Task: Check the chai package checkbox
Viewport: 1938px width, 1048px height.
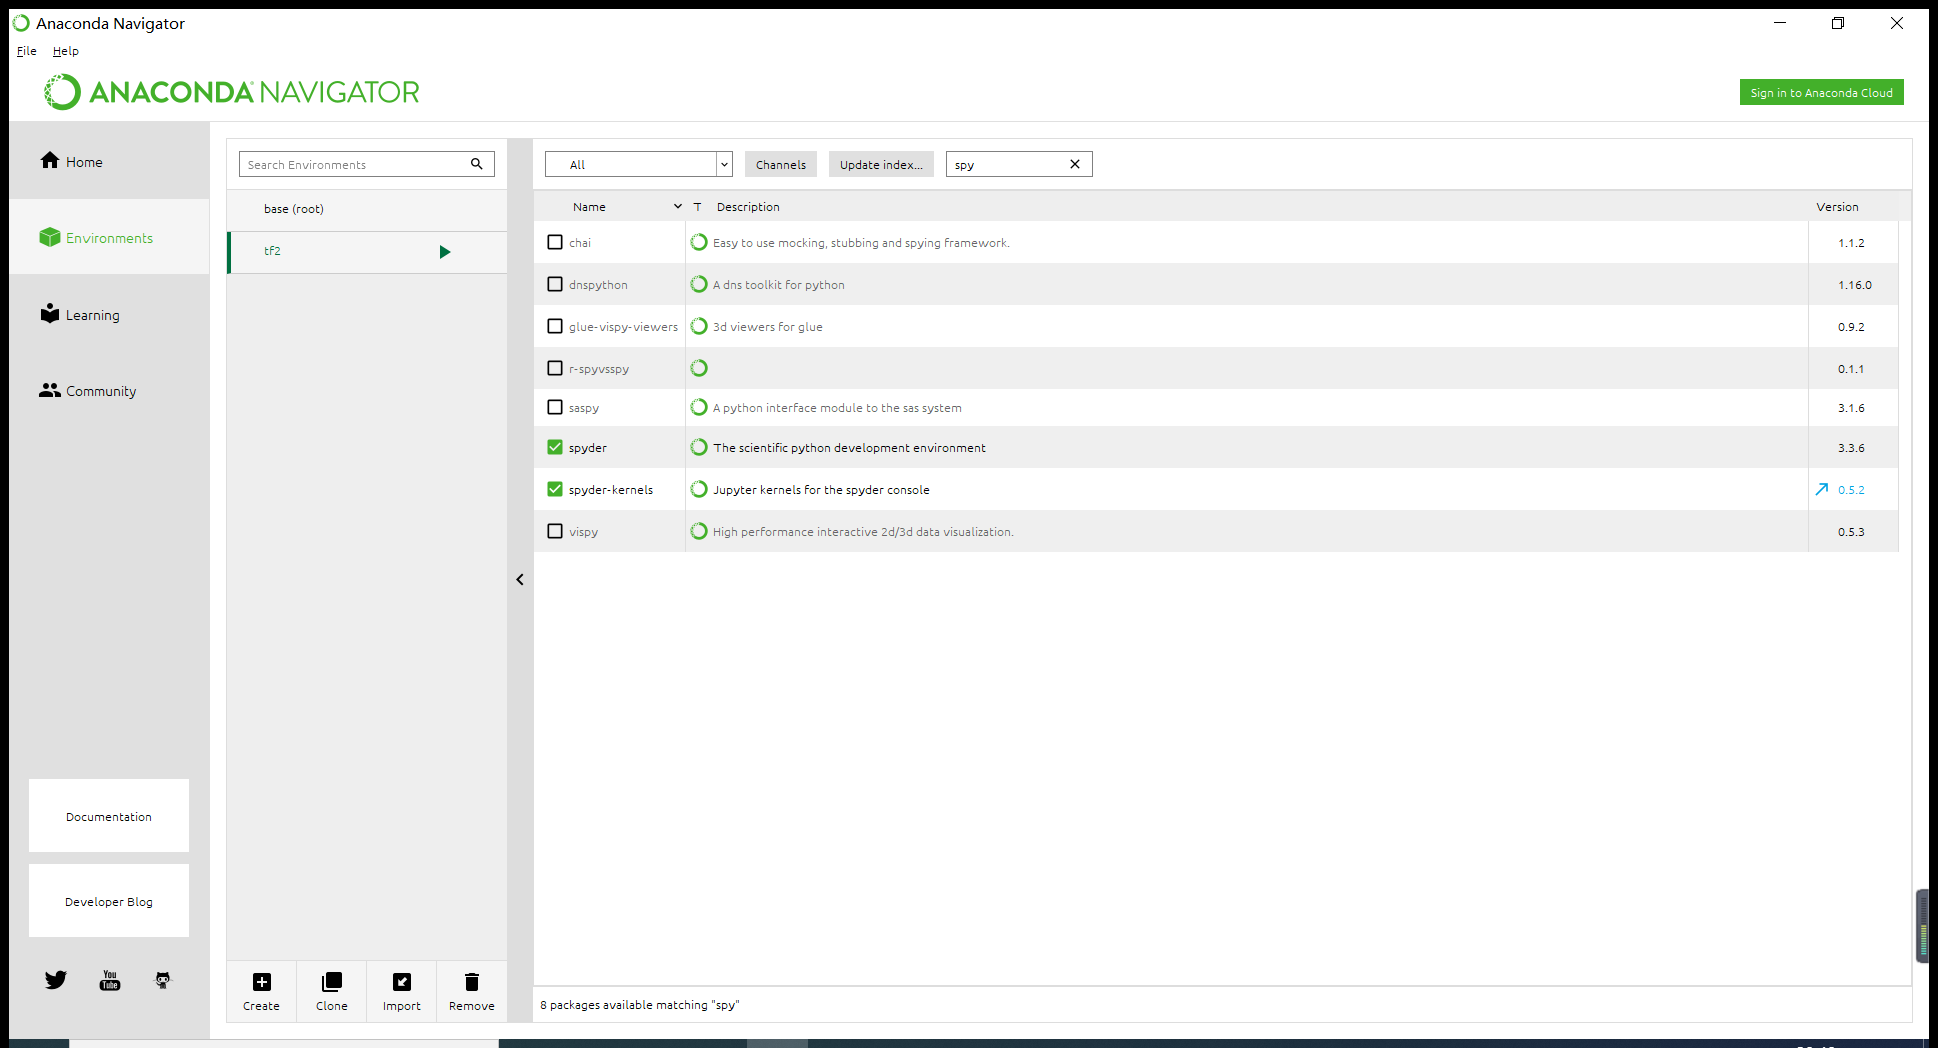Action: coord(555,242)
